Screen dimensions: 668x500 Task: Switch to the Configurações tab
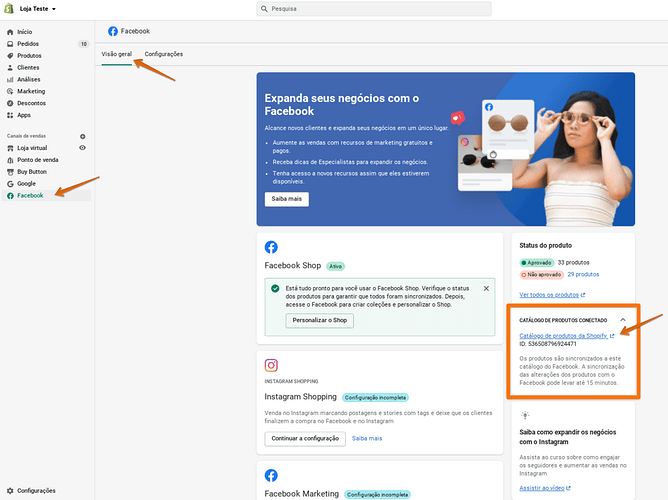[164, 55]
